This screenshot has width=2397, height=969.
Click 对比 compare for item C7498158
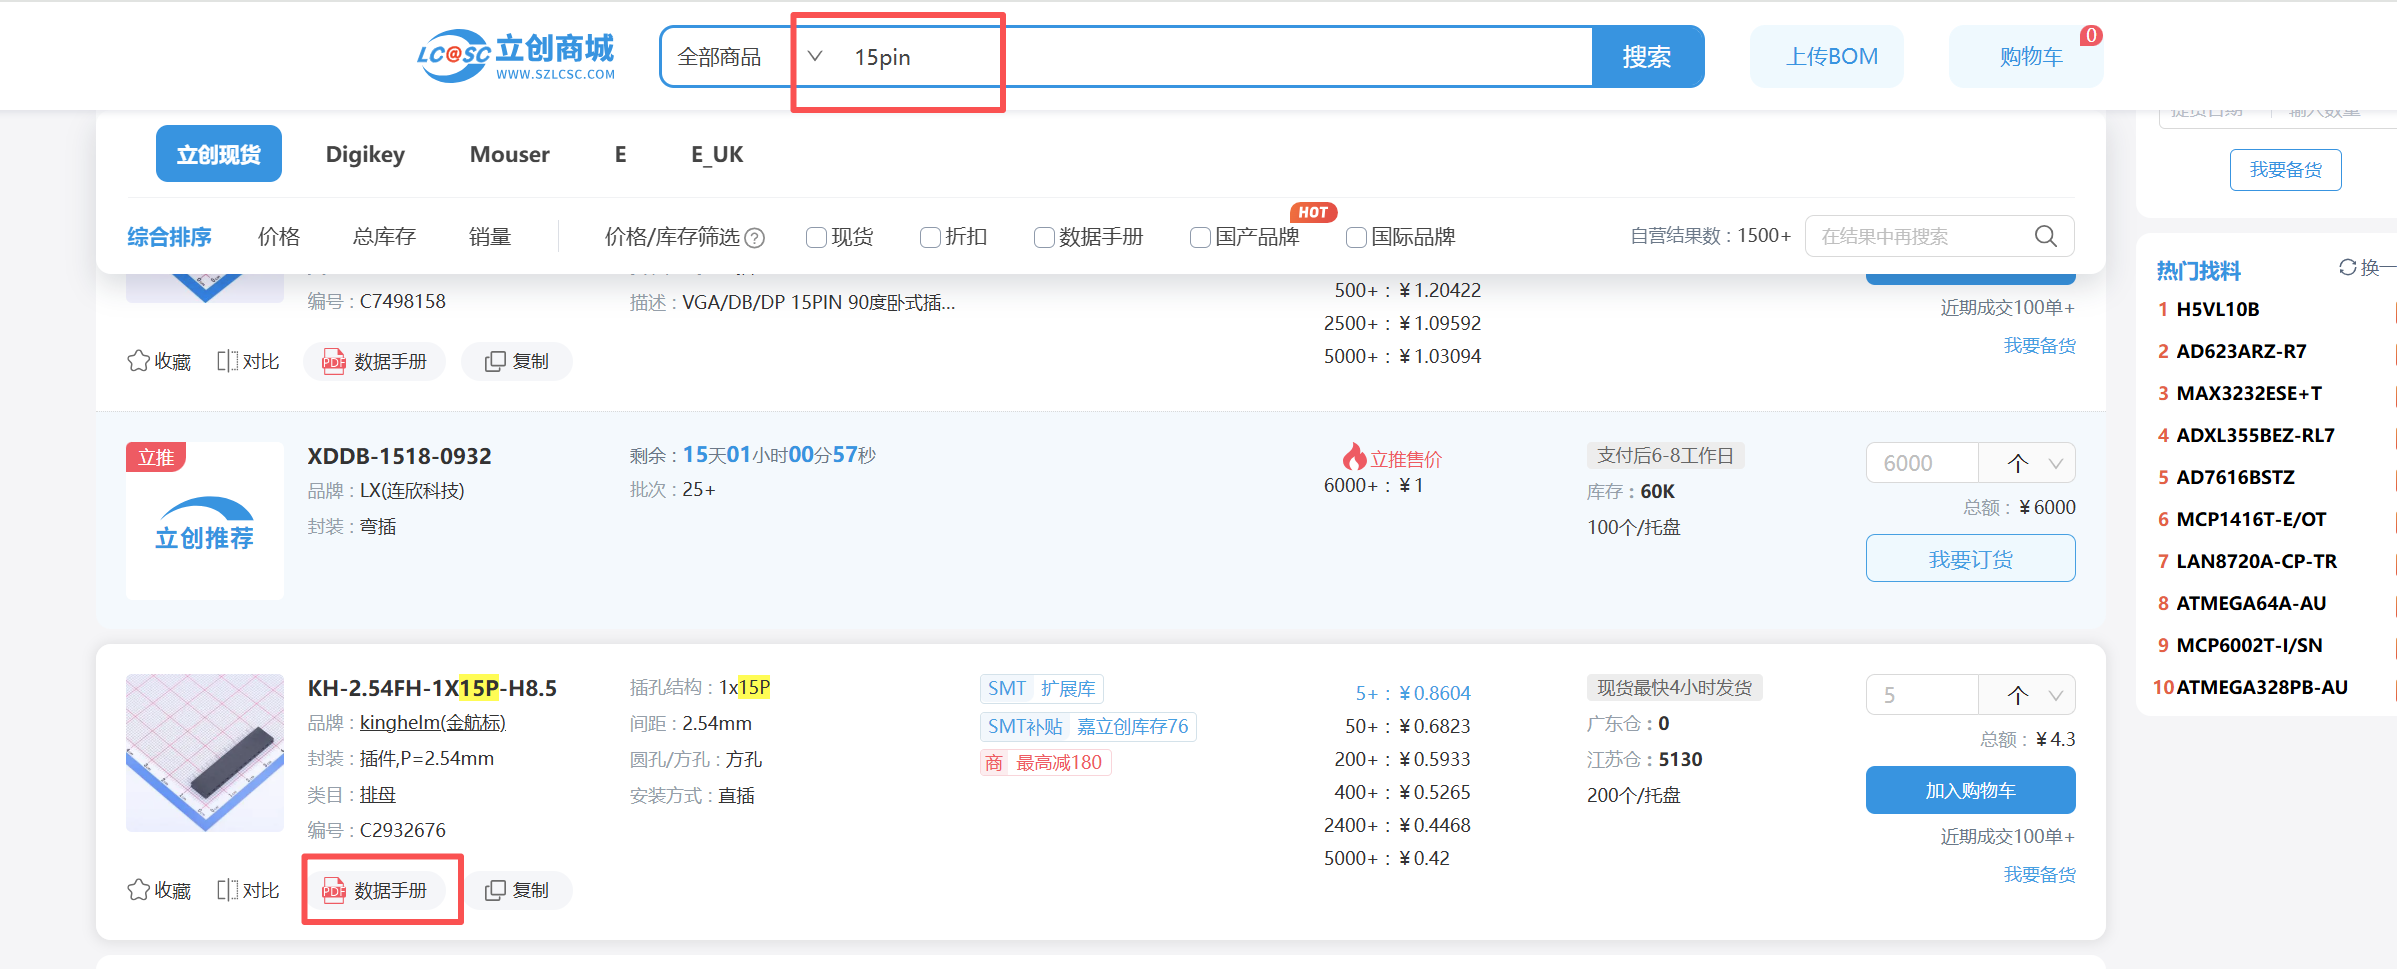(x=248, y=361)
